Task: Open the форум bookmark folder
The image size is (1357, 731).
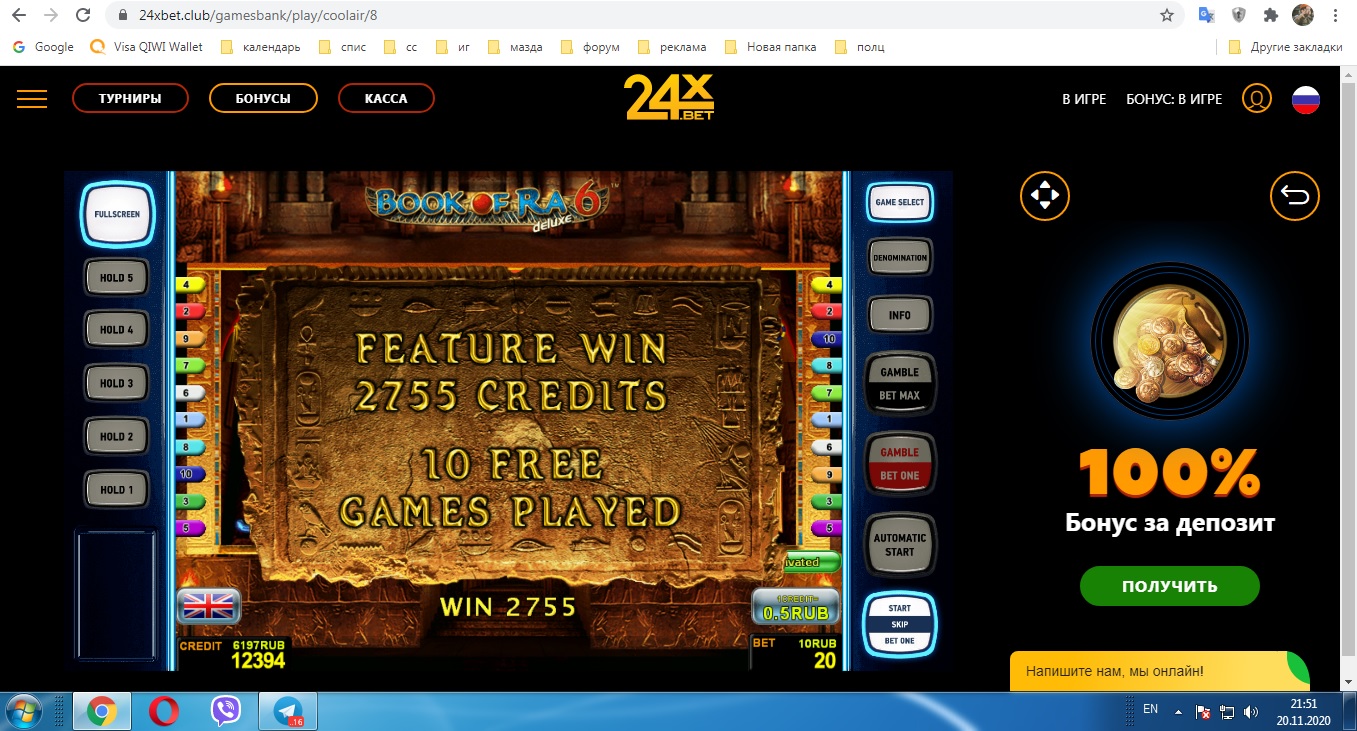Action: pos(591,47)
